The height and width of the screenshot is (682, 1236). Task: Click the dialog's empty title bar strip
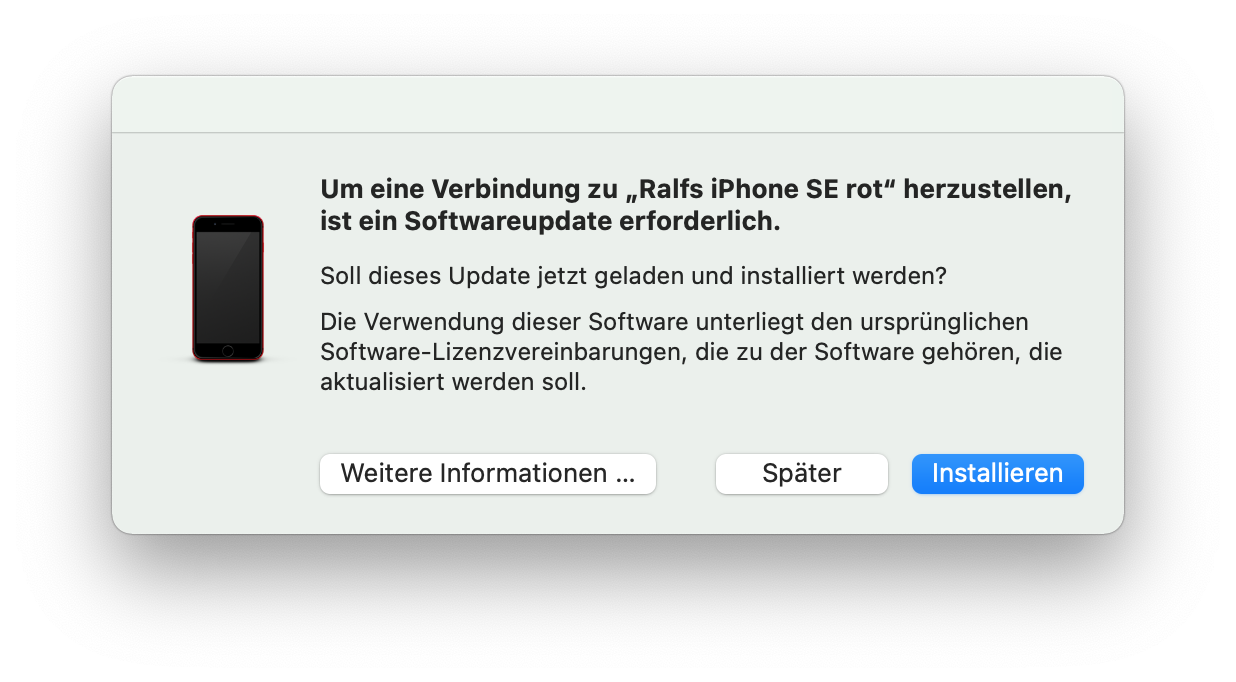(618, 104)
